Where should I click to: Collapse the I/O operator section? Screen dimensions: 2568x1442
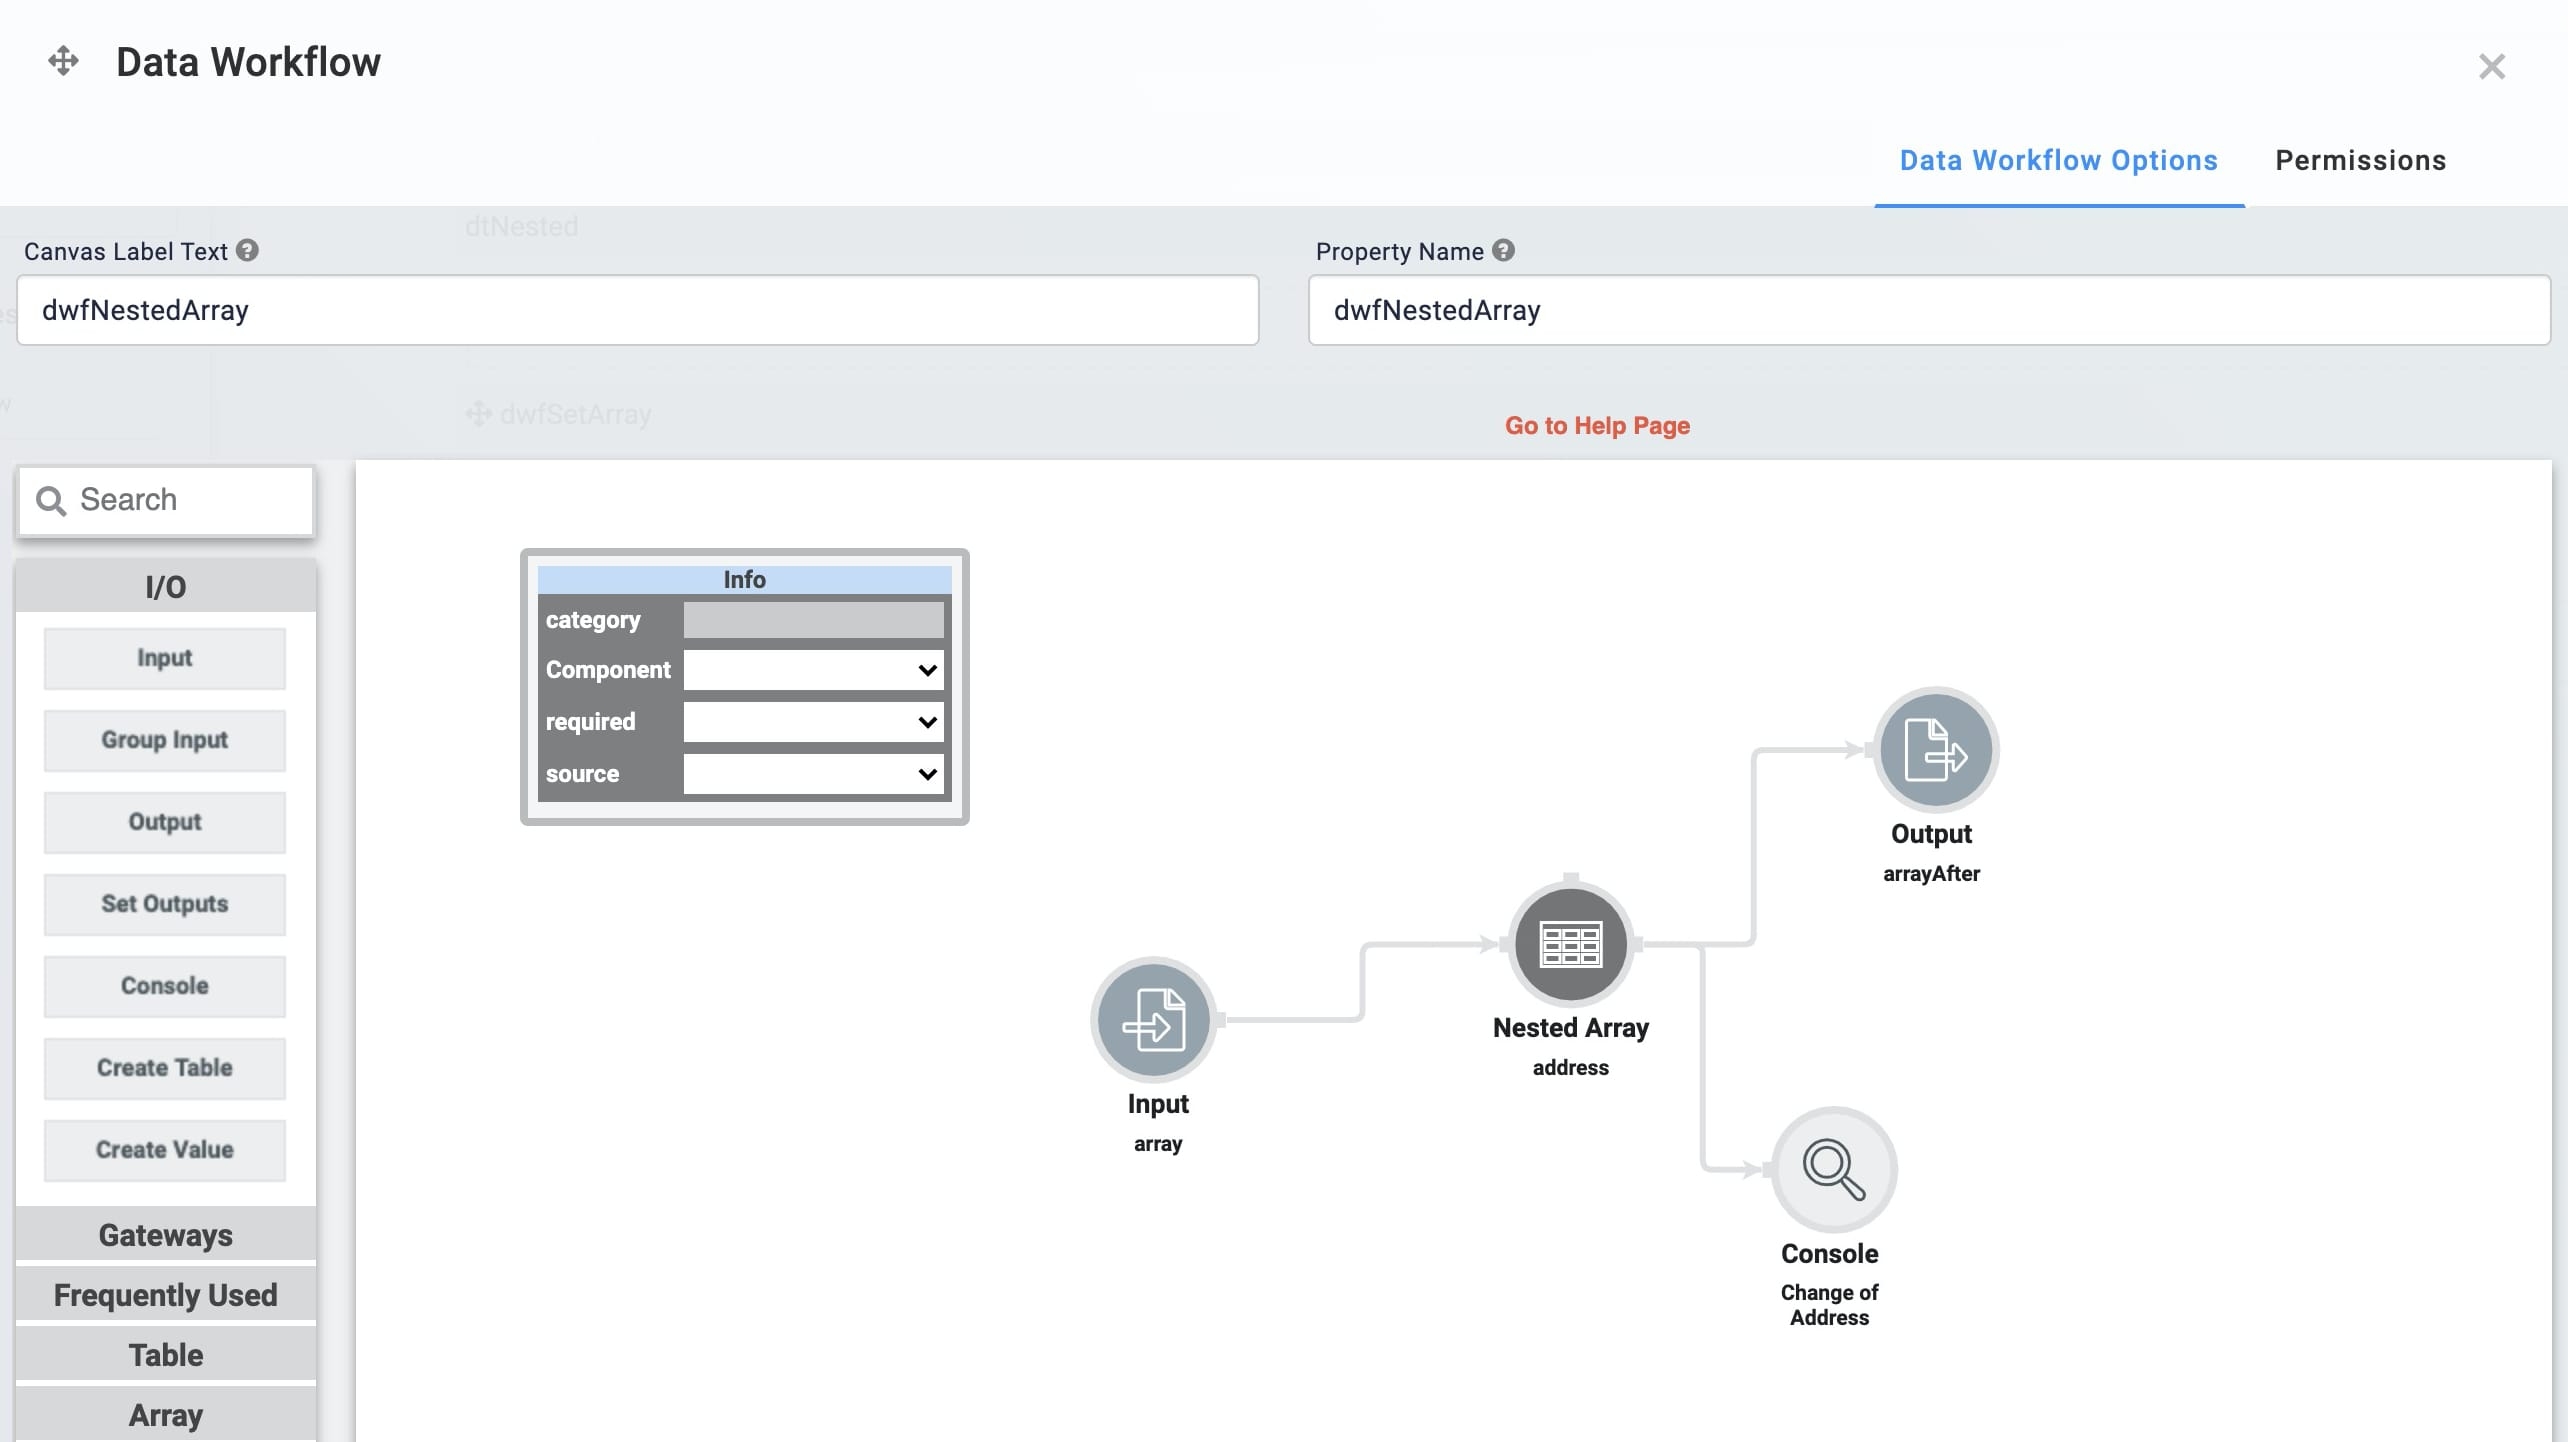[x=166, y=587]
